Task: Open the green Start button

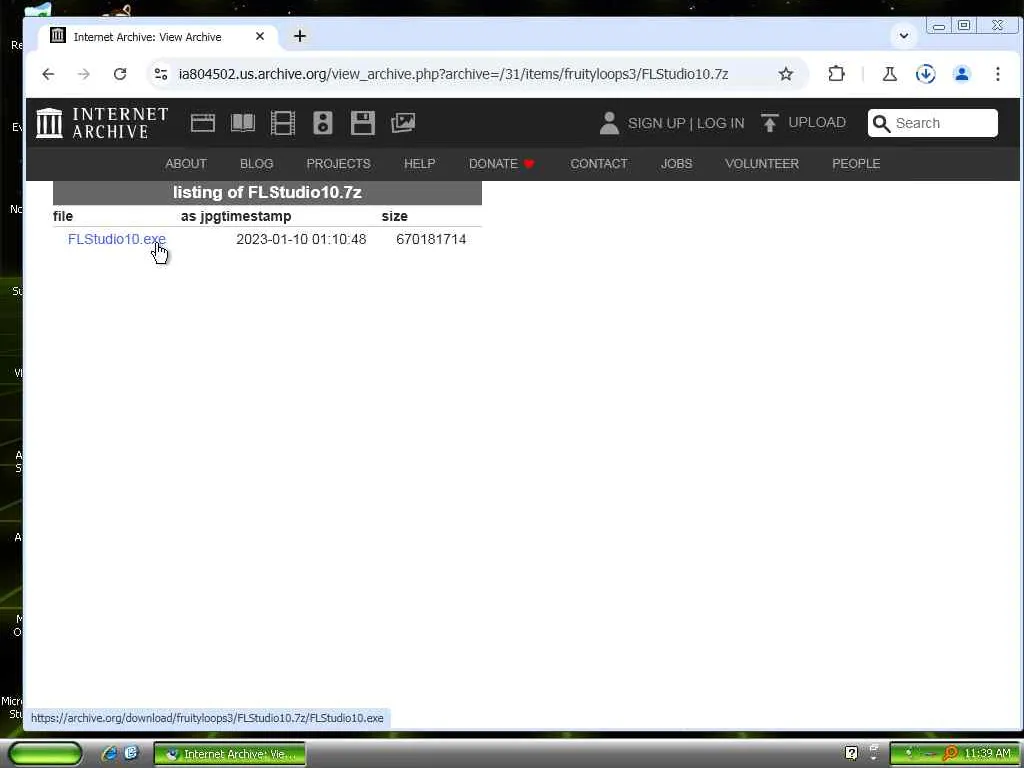Action: [x=45, y=754]
